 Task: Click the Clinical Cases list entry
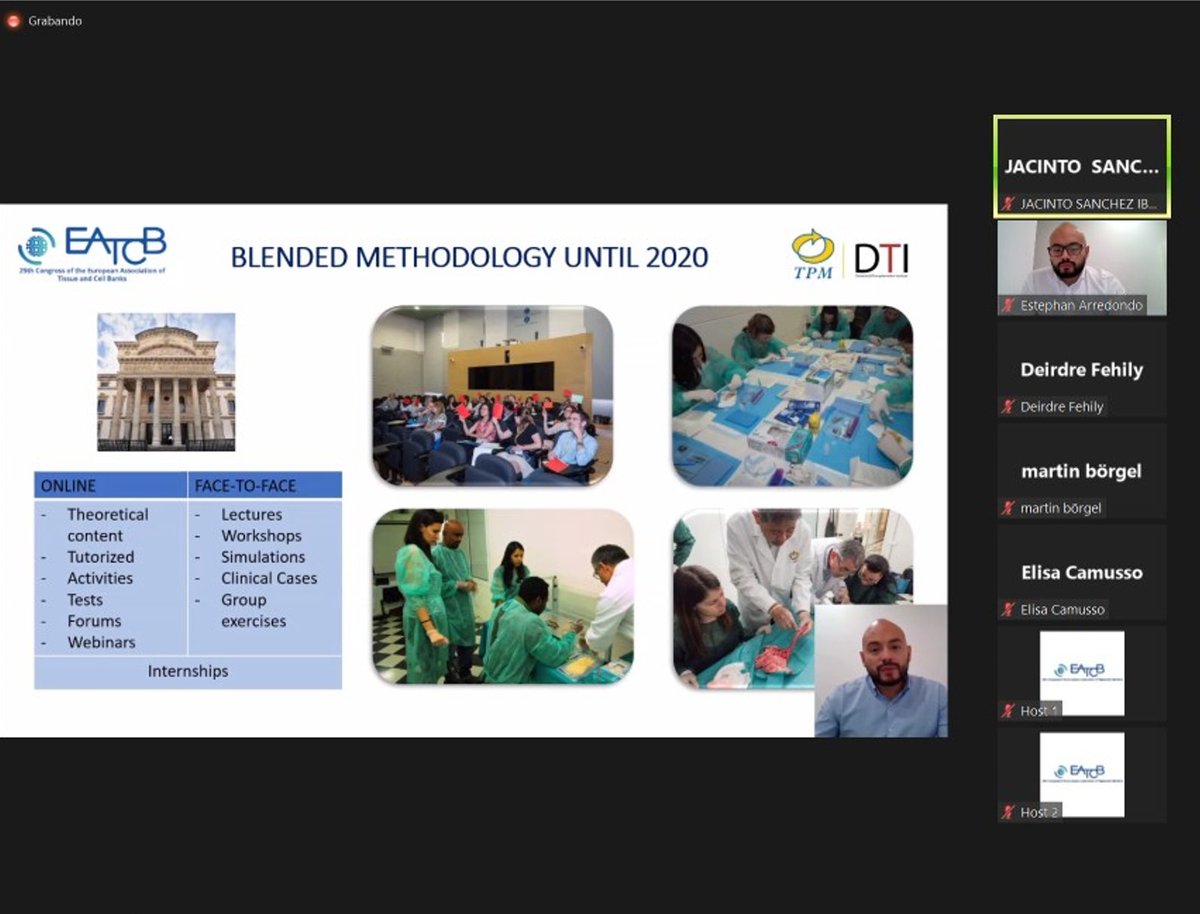(x=269, y=578)
